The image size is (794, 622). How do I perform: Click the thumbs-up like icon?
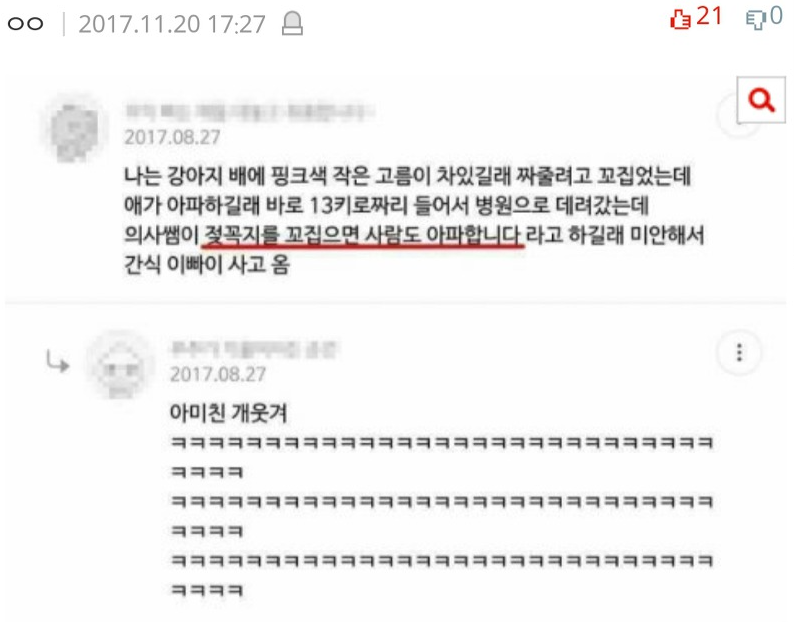click(x=680, y=20)
